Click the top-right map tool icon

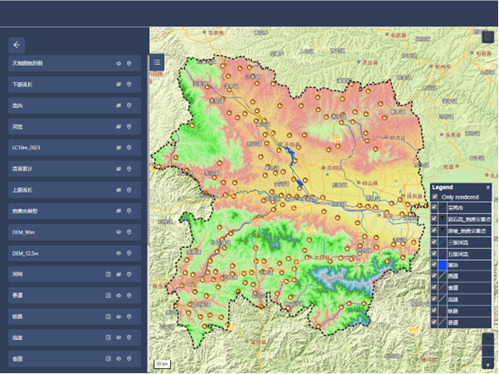point(488,37)
